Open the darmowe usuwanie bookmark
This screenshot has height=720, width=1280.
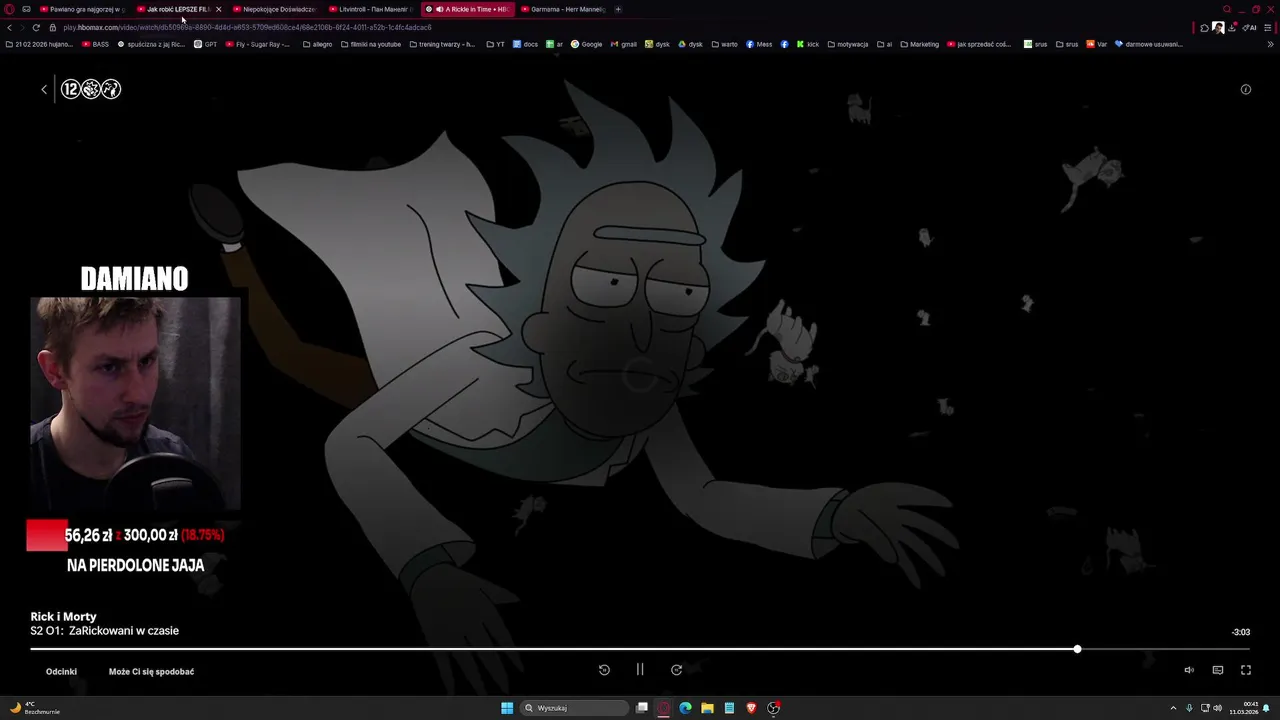(1149, 44)
